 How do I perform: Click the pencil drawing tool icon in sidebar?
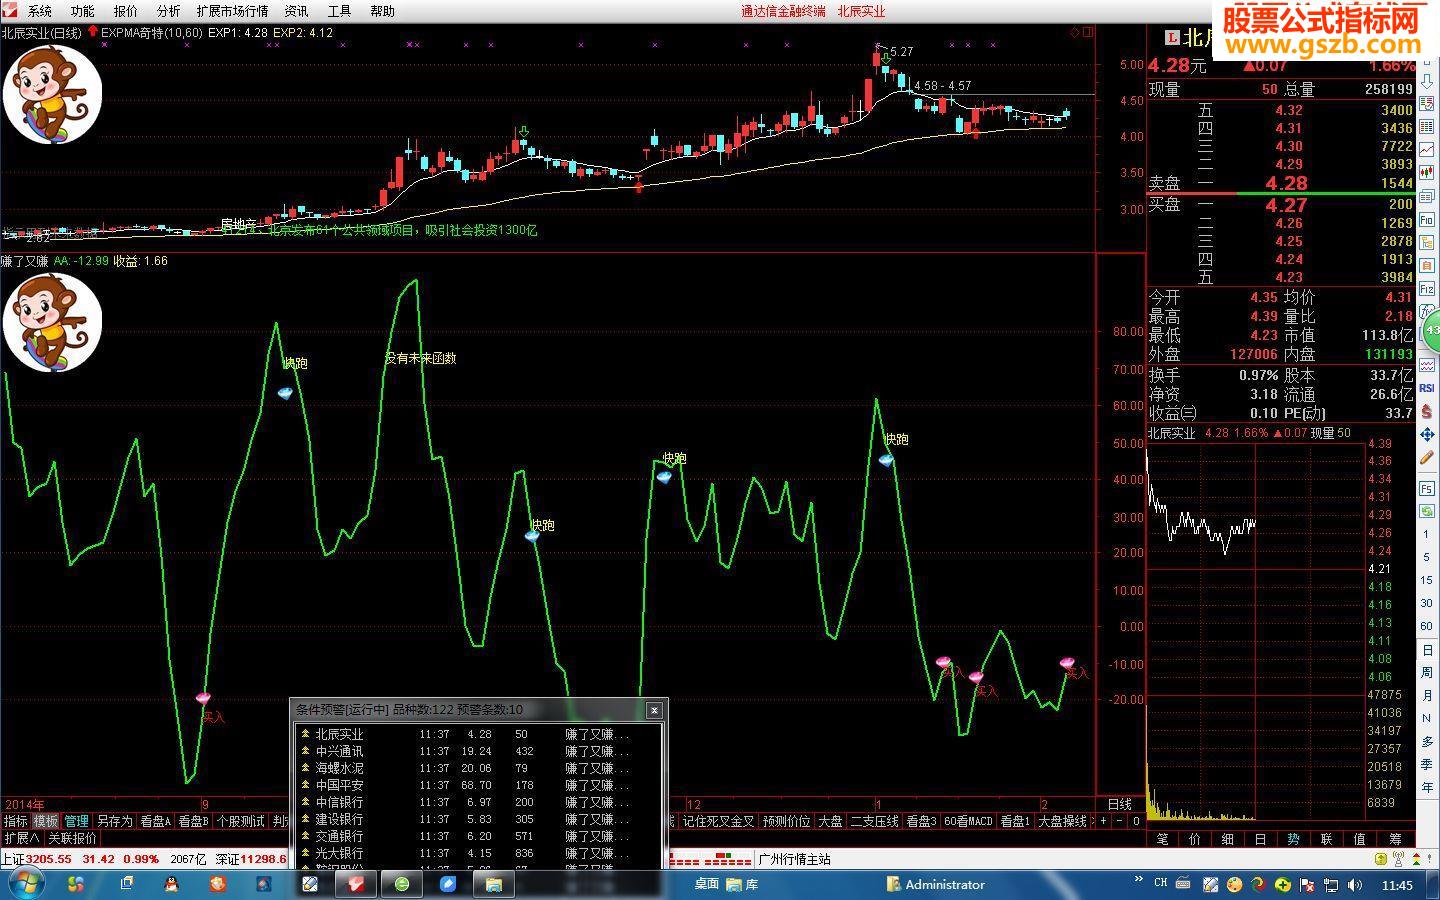coord(1427,459)
